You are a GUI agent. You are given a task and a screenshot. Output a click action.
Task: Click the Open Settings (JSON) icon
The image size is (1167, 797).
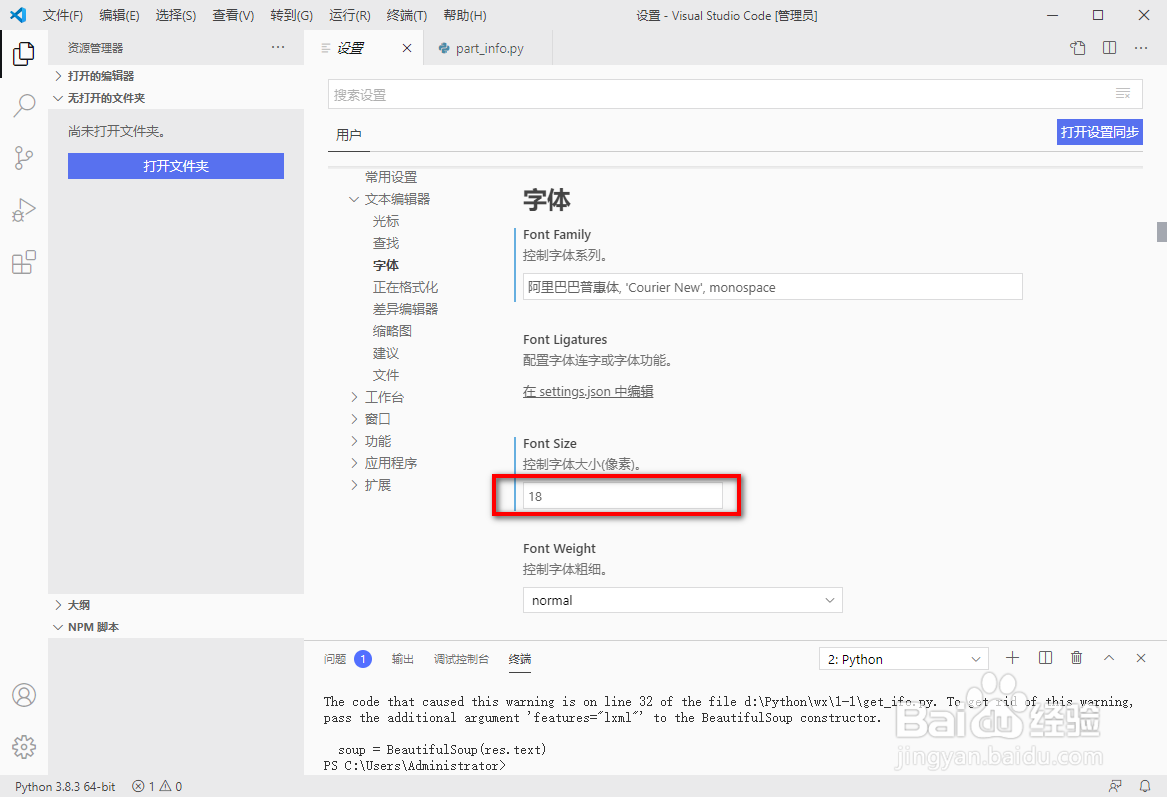1078,48
